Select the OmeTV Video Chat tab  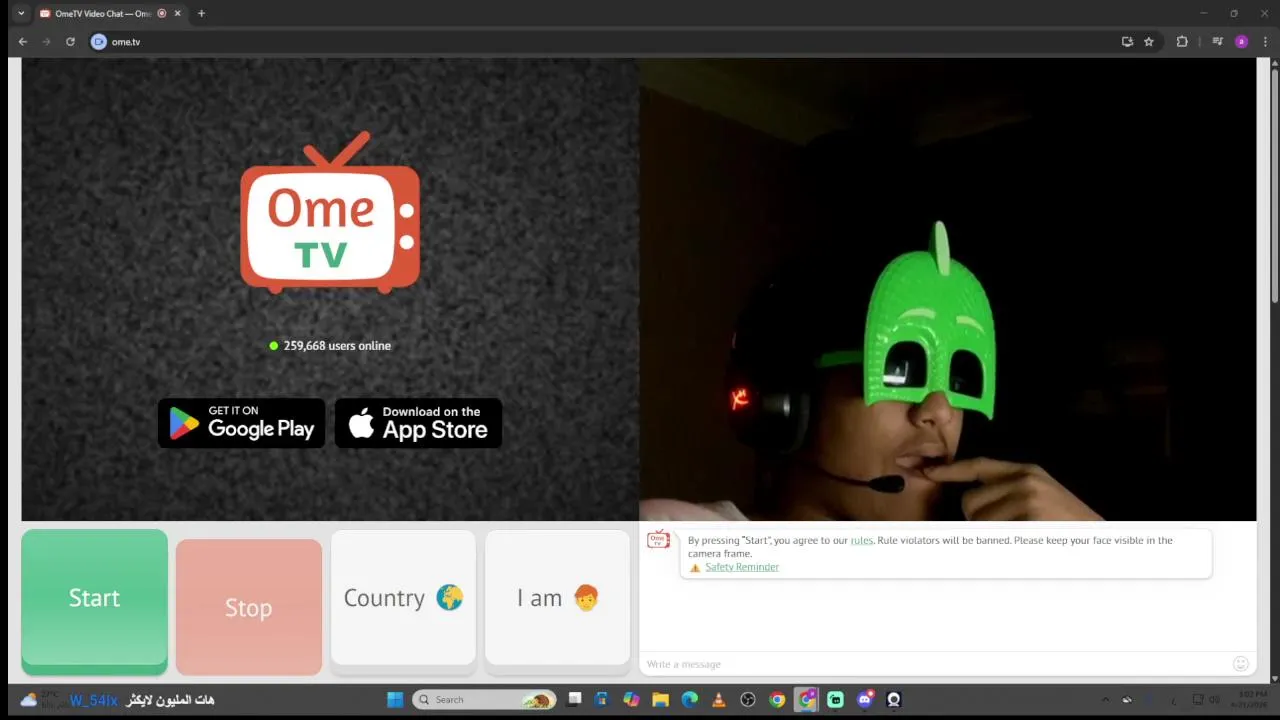[110, 14]
